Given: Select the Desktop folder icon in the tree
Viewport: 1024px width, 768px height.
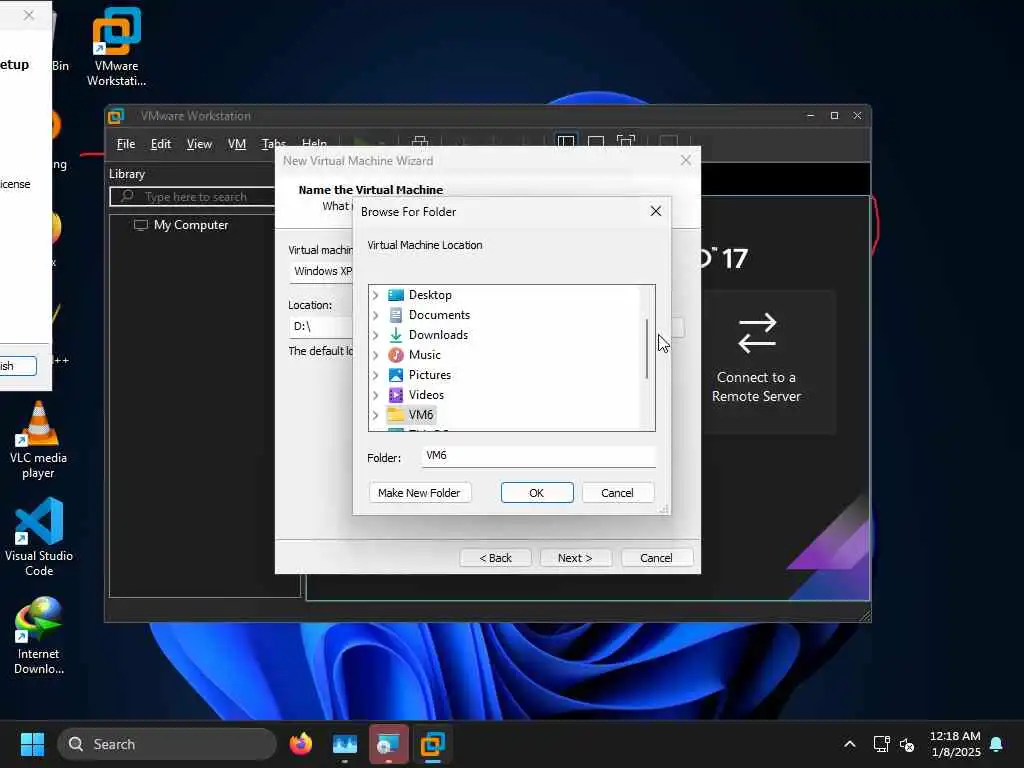Looking at the screenshot, I should pos(396,295).
